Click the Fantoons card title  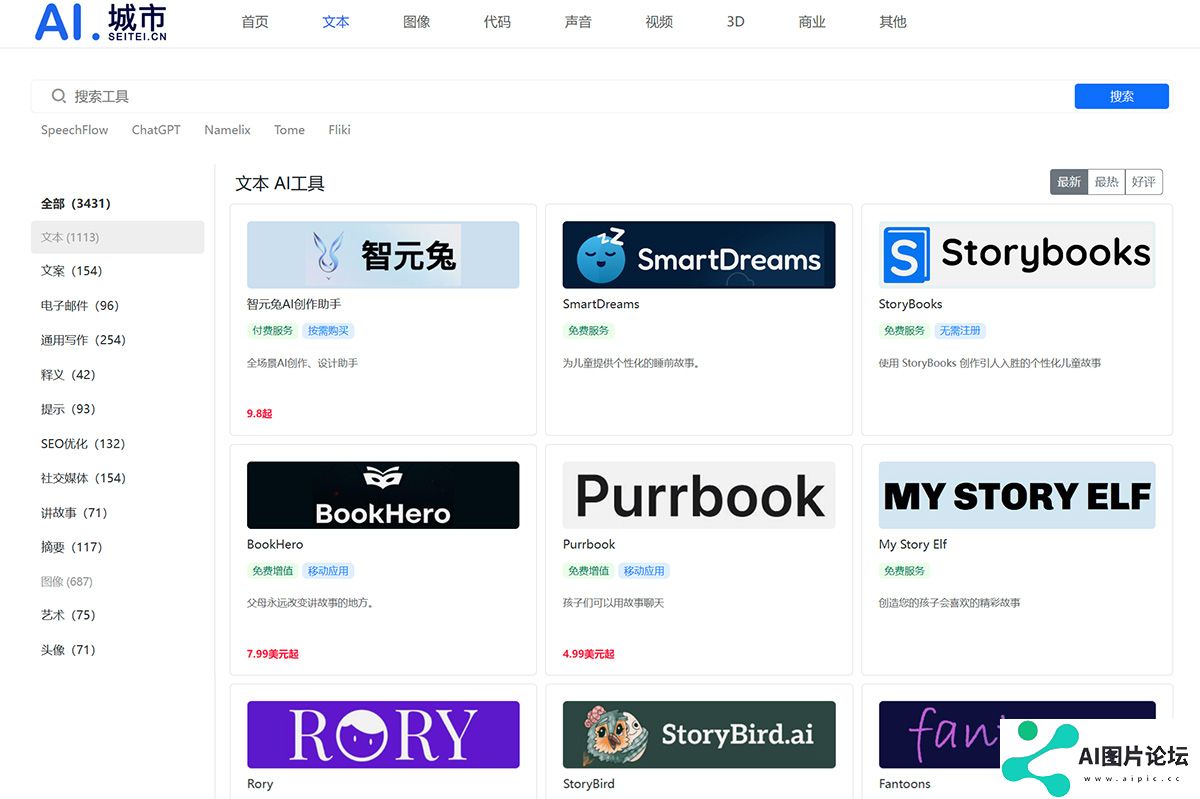tap(905, 784)
